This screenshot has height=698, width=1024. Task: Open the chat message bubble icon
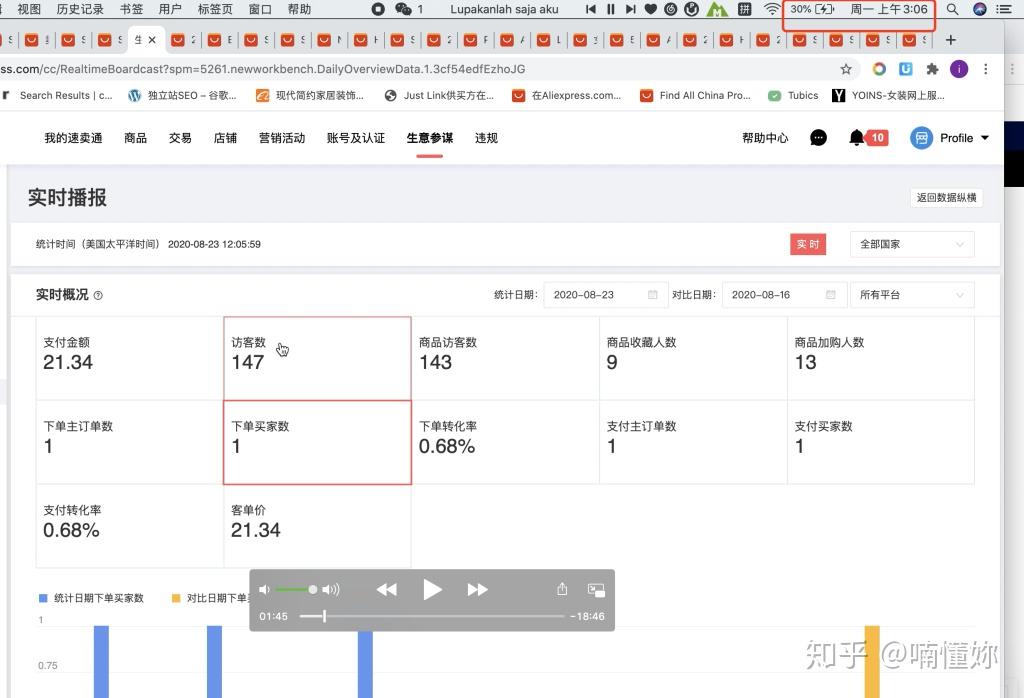tap(818, 138)
